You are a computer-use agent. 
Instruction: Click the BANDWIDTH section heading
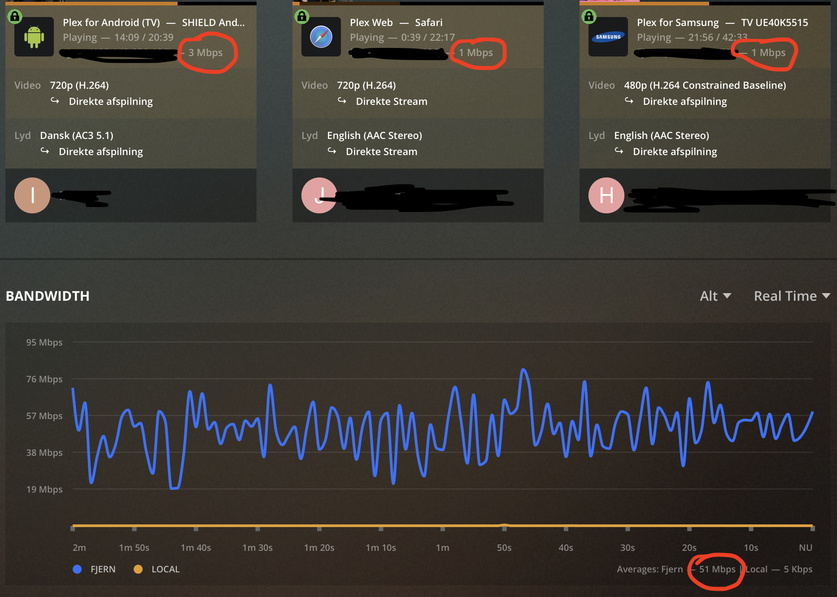(x=48, y=296)
